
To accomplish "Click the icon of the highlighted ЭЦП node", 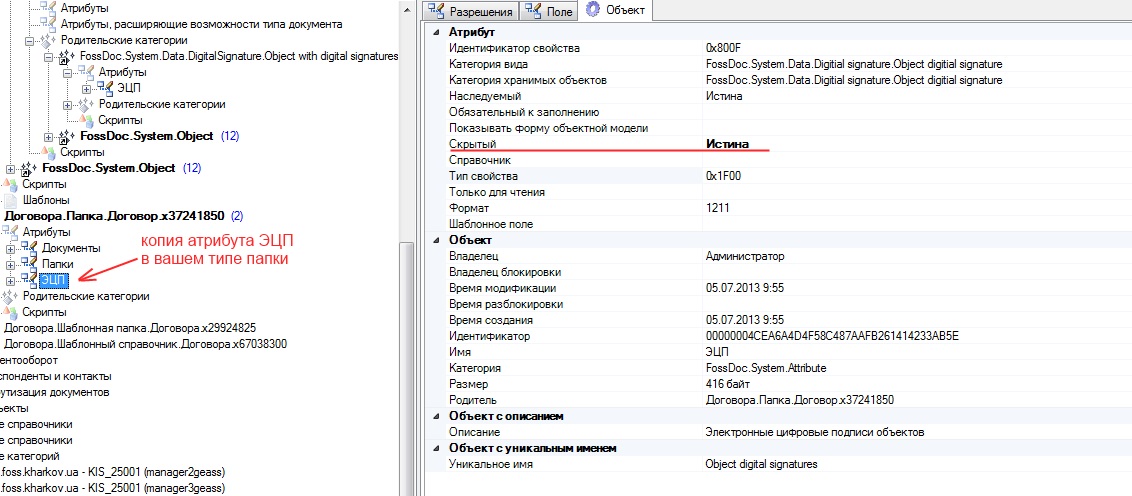I will click(30, 279).
